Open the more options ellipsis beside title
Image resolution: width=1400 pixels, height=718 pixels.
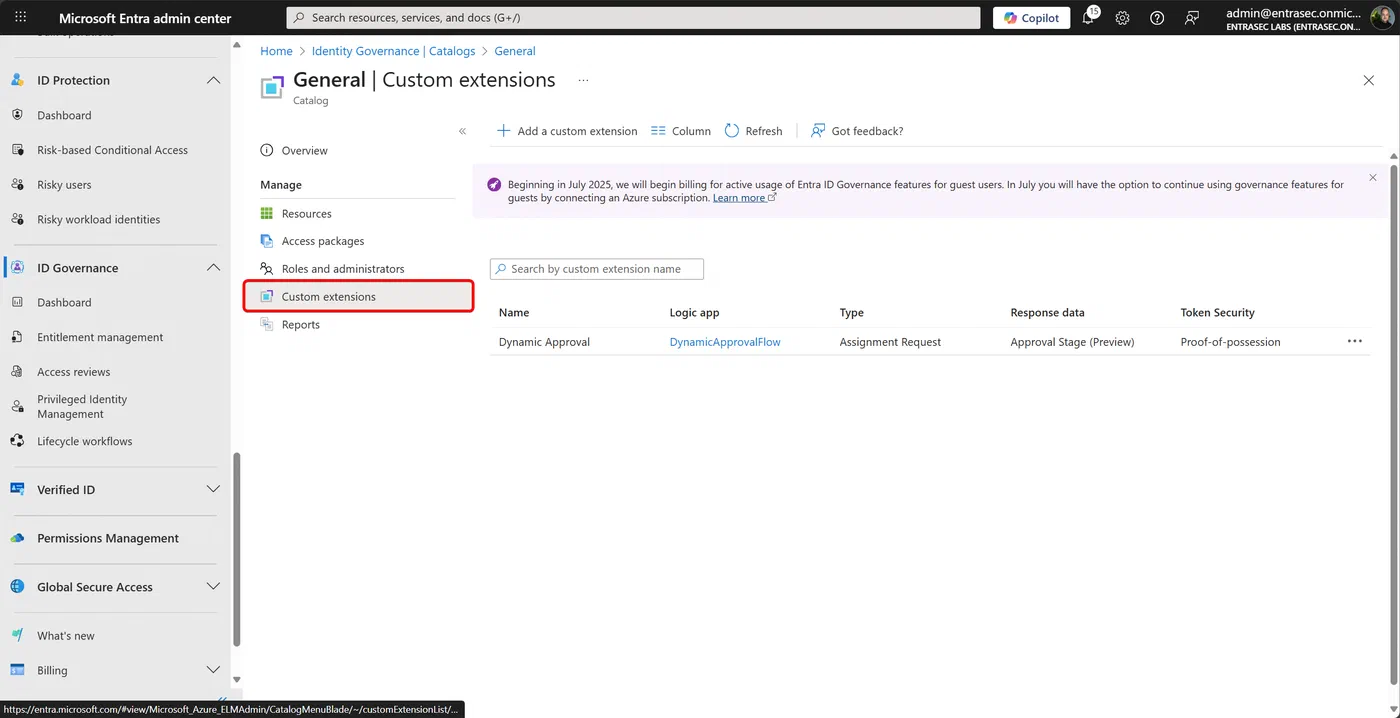(583, 80)
